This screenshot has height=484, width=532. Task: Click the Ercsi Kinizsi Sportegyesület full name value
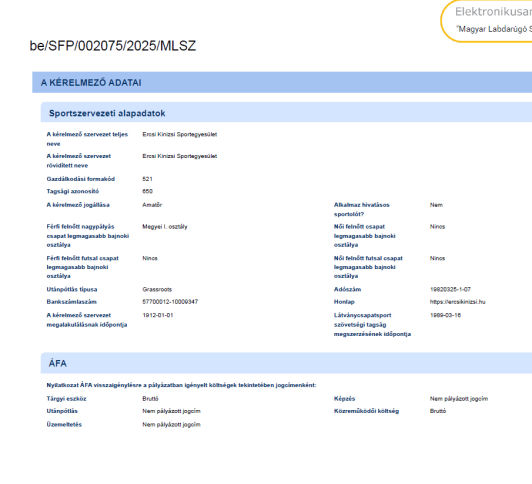(179, 134)
